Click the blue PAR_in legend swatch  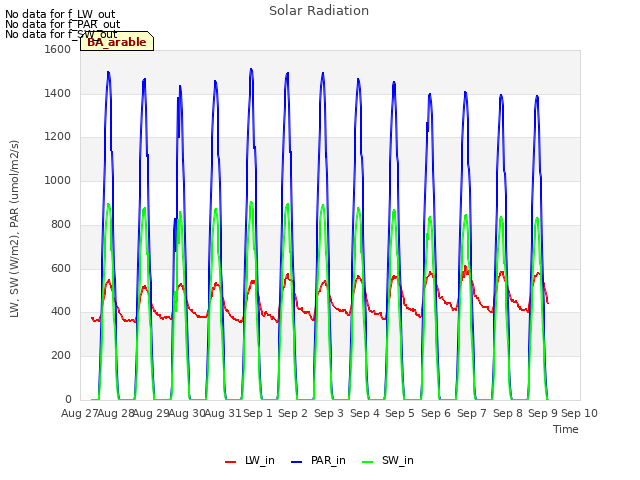[296, 462]
